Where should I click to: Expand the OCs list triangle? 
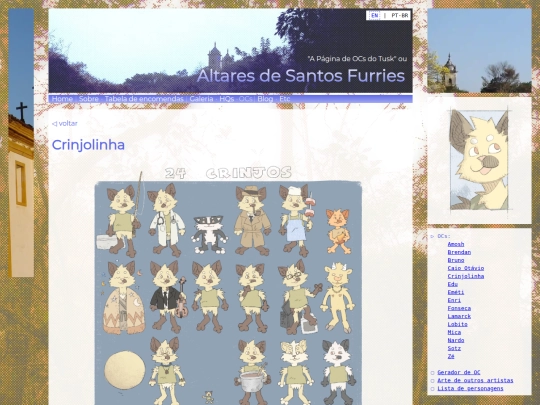pos(432,236)
